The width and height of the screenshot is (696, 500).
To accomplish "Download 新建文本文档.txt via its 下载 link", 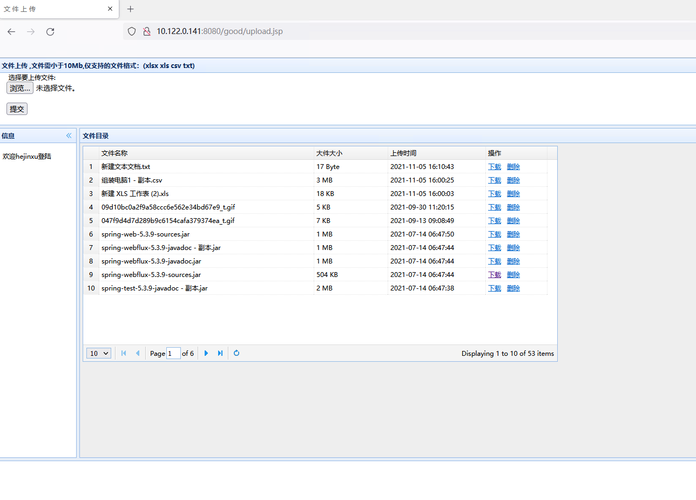I will click(x=494, y=167).
